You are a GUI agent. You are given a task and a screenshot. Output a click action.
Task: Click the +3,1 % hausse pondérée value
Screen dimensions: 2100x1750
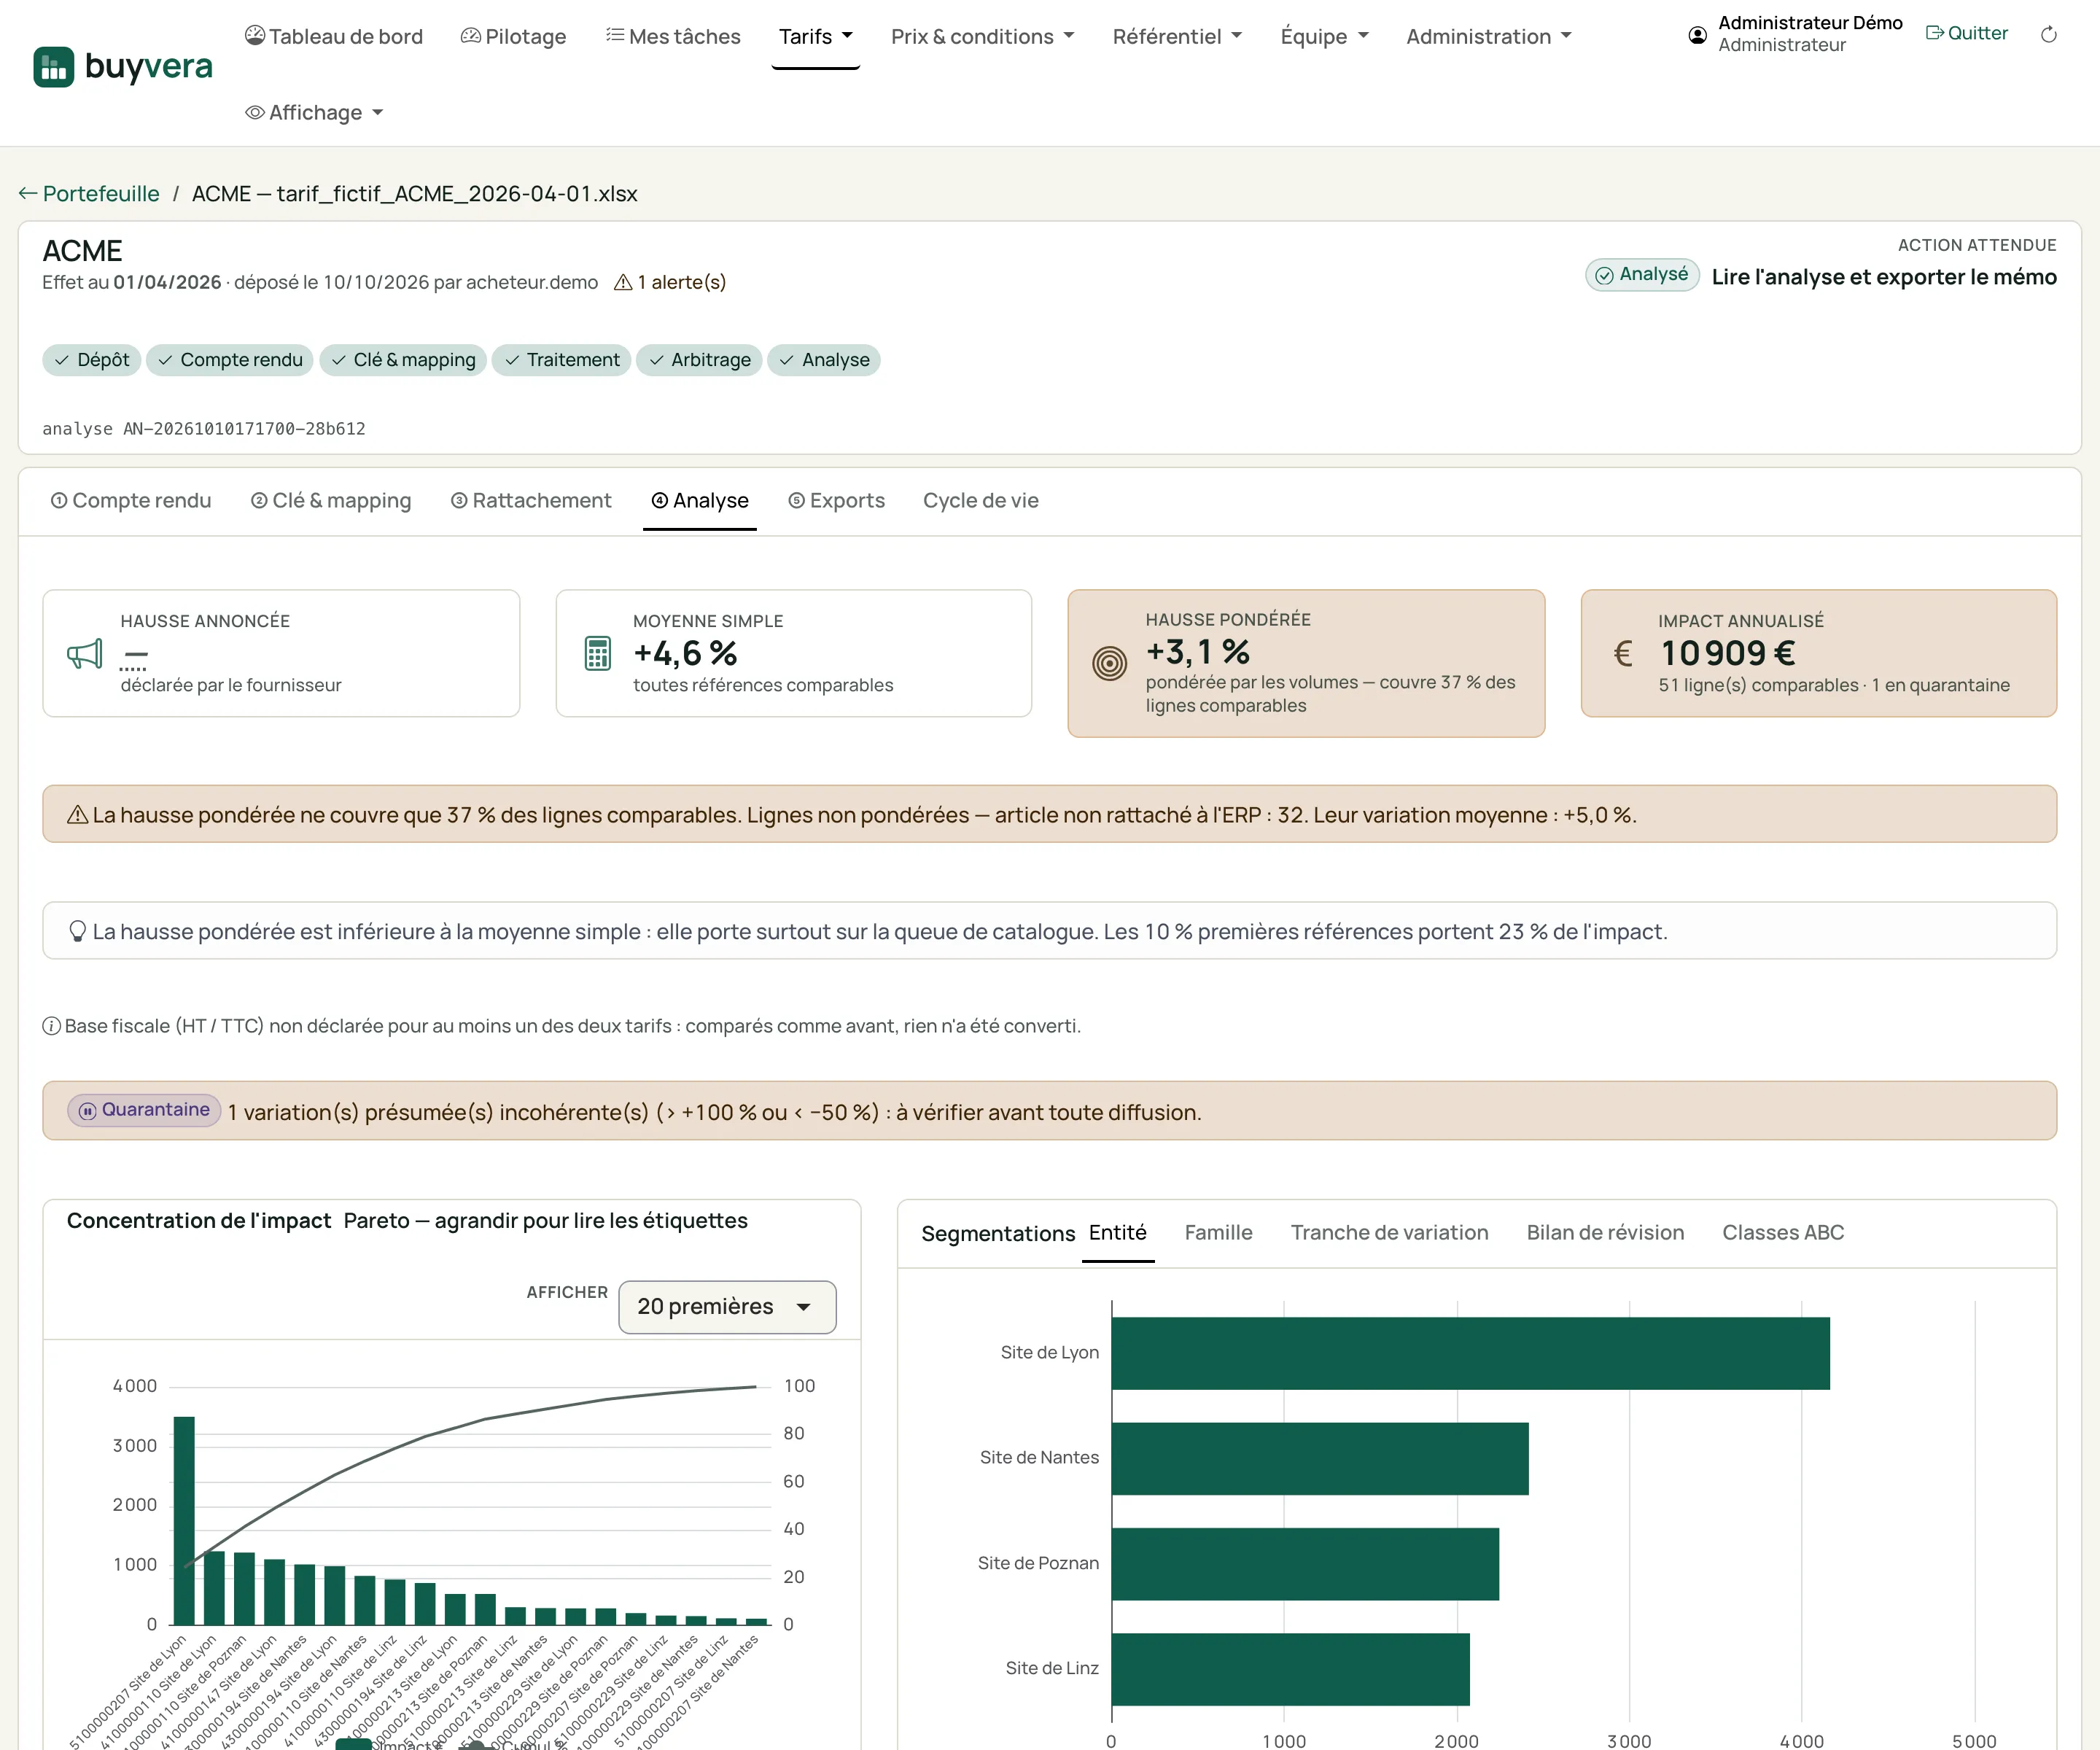pos(1197,652)
